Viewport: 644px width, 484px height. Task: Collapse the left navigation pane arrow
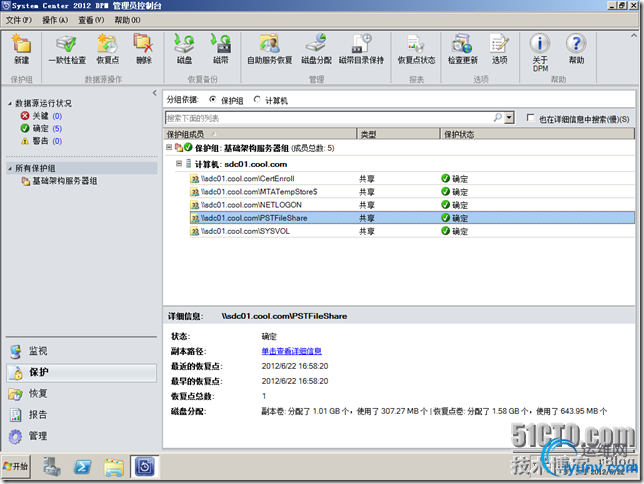point(154,93)
